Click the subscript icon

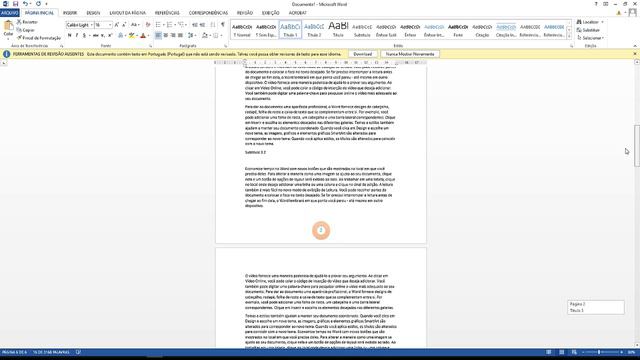pos(102,36)
